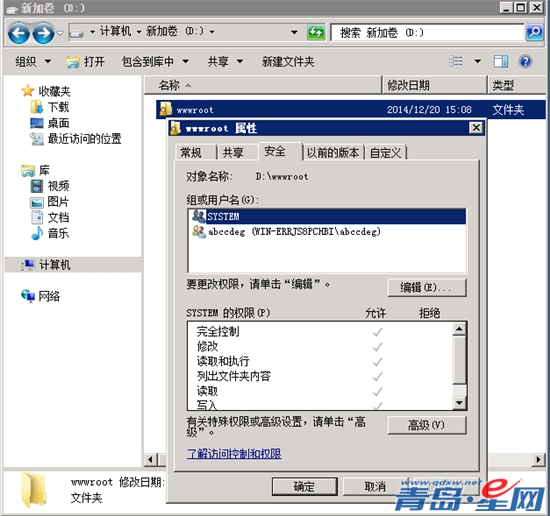Open the 了解访问控制和权限 link
Image resolution: width=550 pixels, height=516 pixels.
pyautogui.click(x=234, y=454)
